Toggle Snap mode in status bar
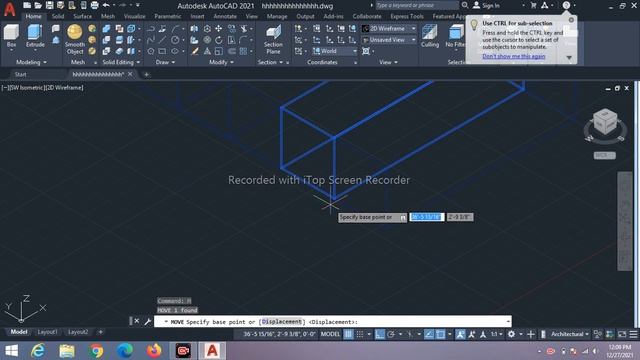 [x=360, y=334]
